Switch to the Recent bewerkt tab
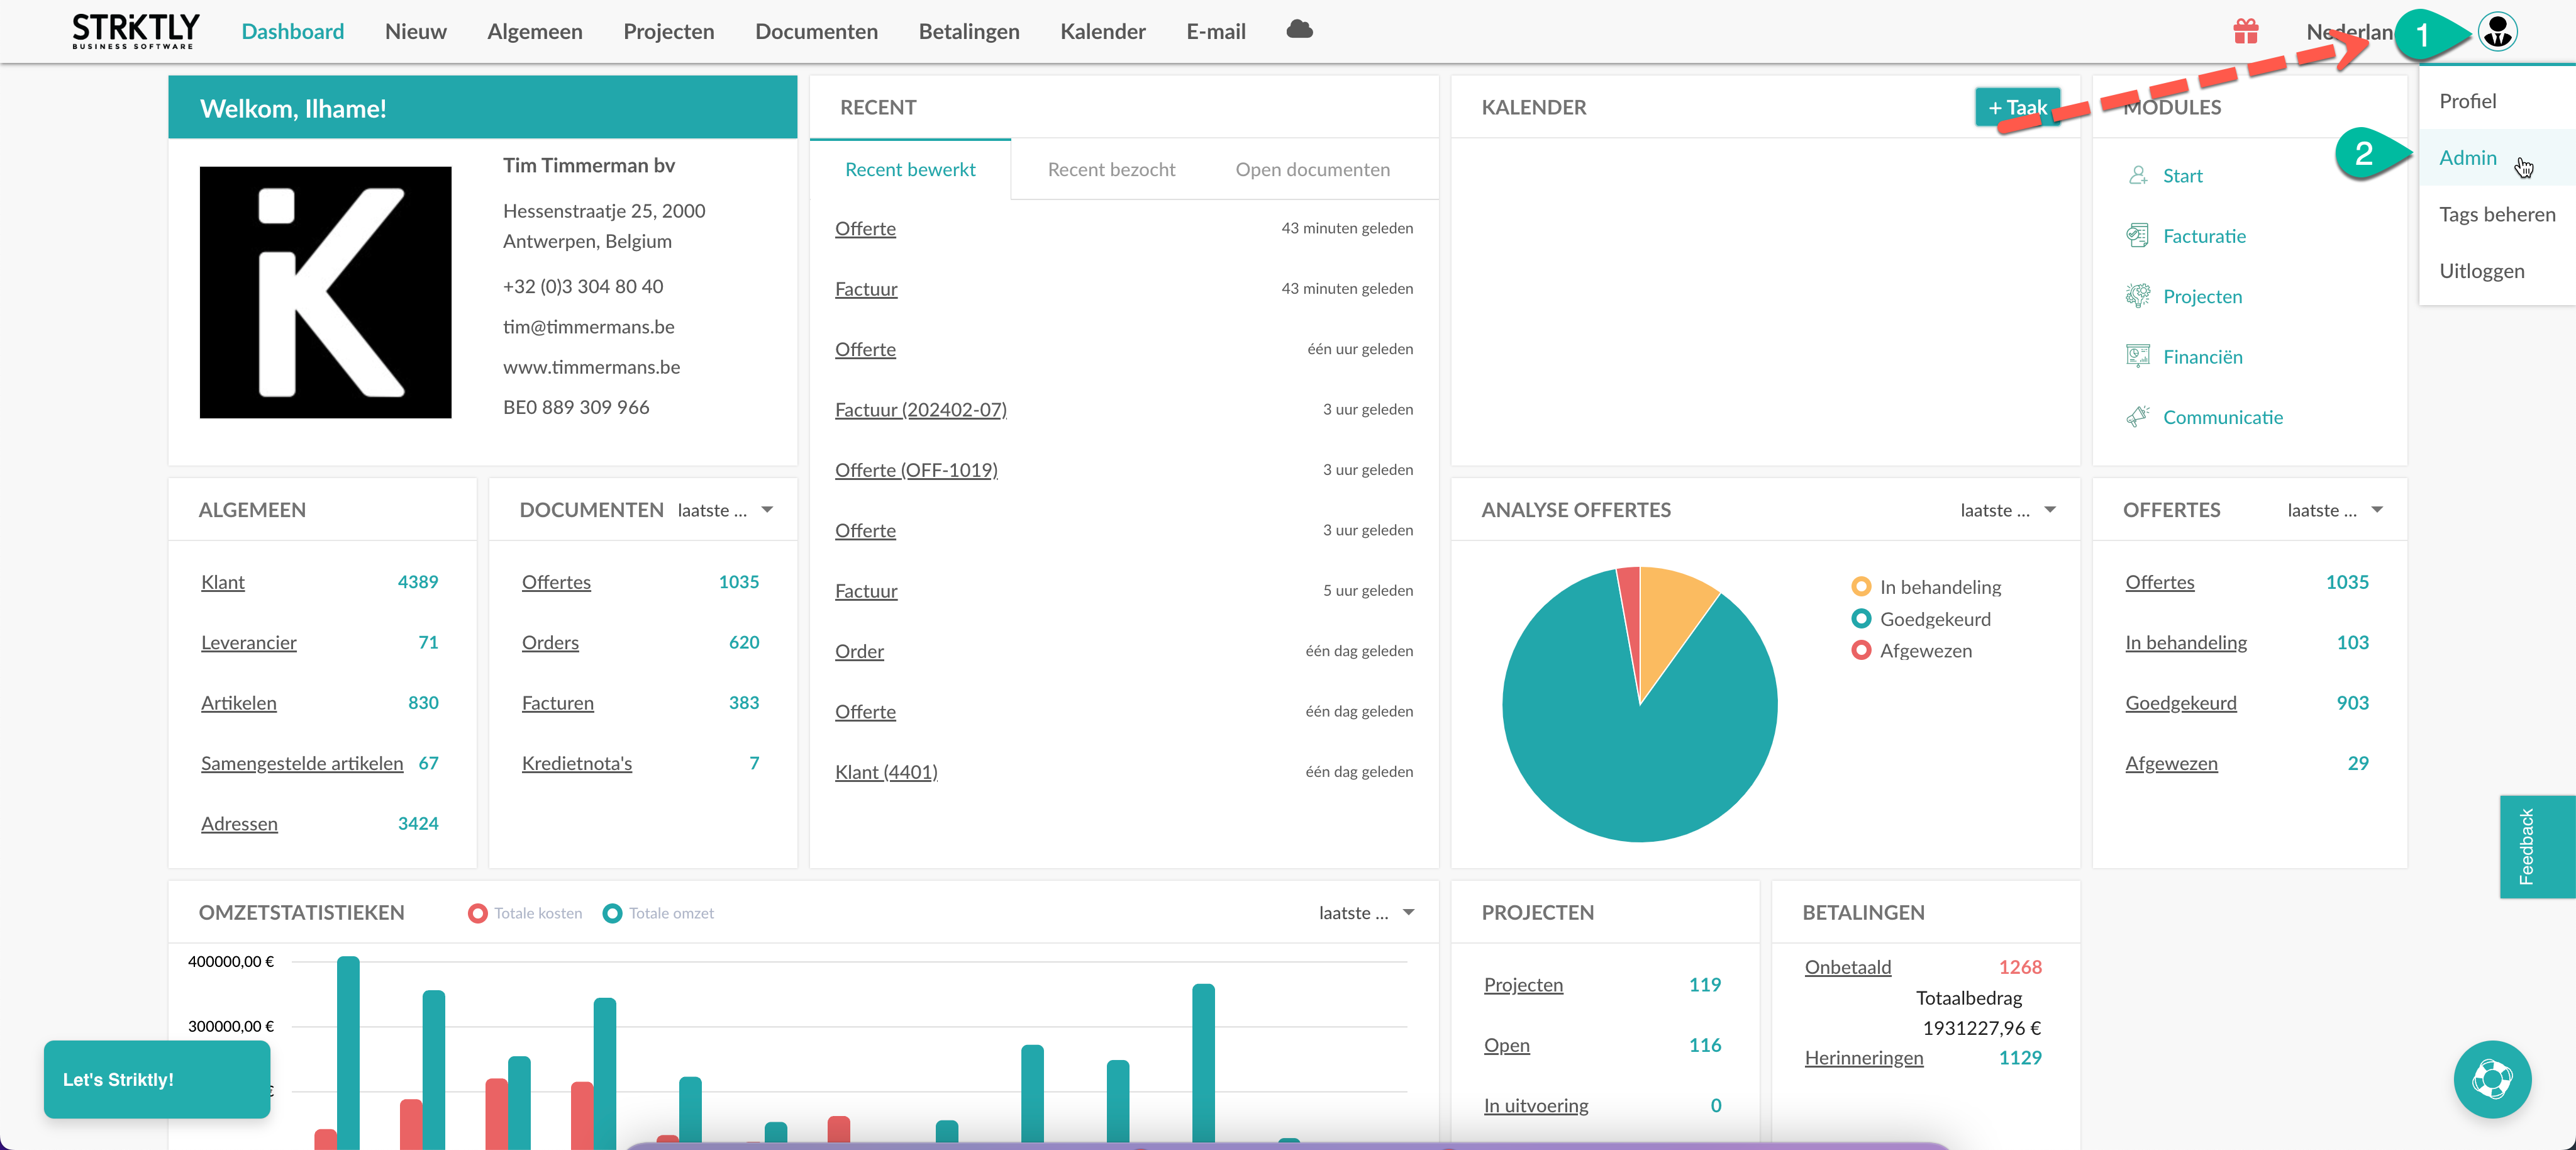 [x=910, y=169]
